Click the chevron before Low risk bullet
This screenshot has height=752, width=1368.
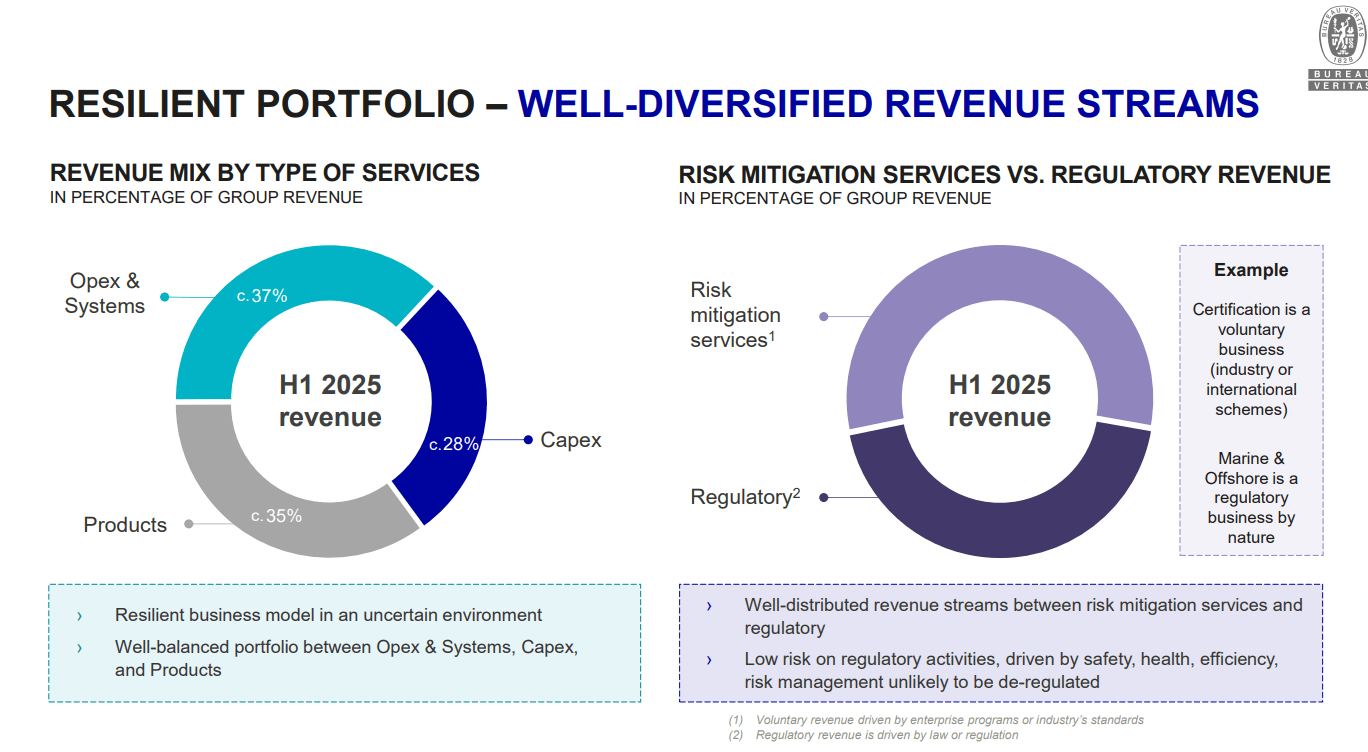tap(710, 660)
